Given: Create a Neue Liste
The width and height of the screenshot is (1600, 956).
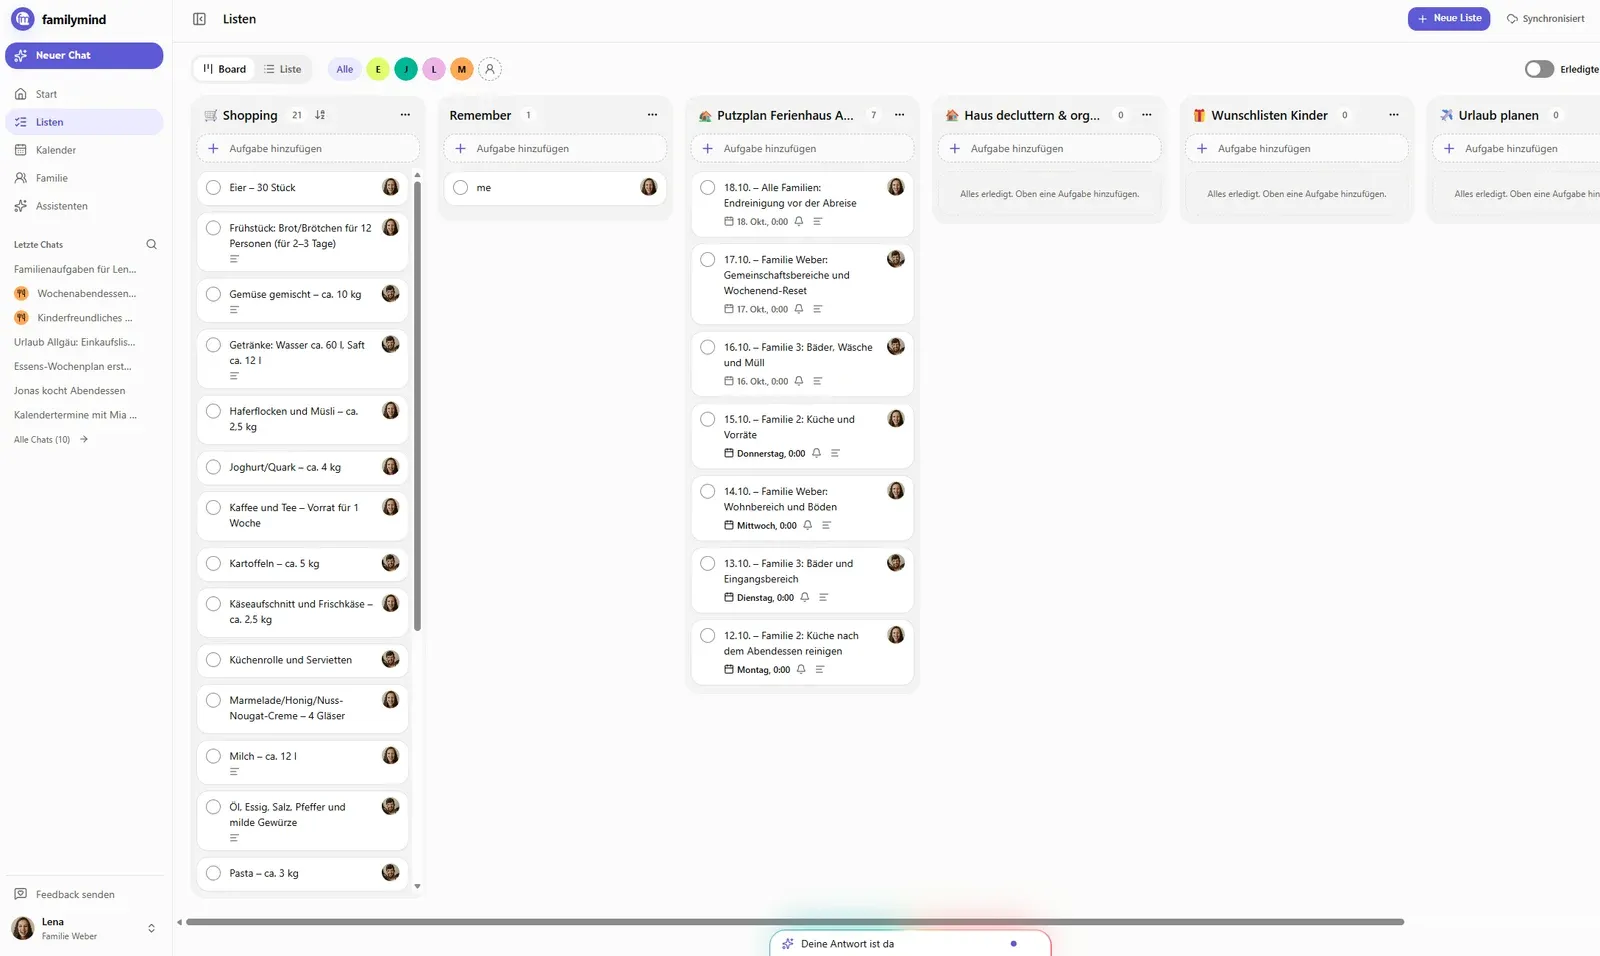Looking at the screenshot, I should (x=1449, y=19).
